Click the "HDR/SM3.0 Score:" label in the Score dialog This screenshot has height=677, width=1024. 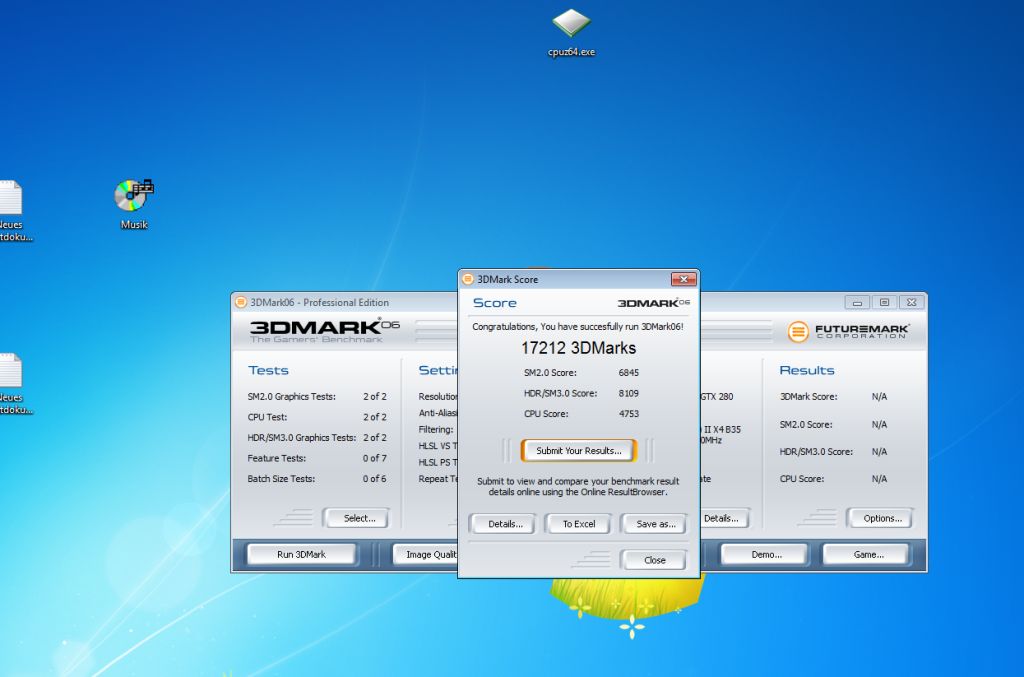[560, 393]
